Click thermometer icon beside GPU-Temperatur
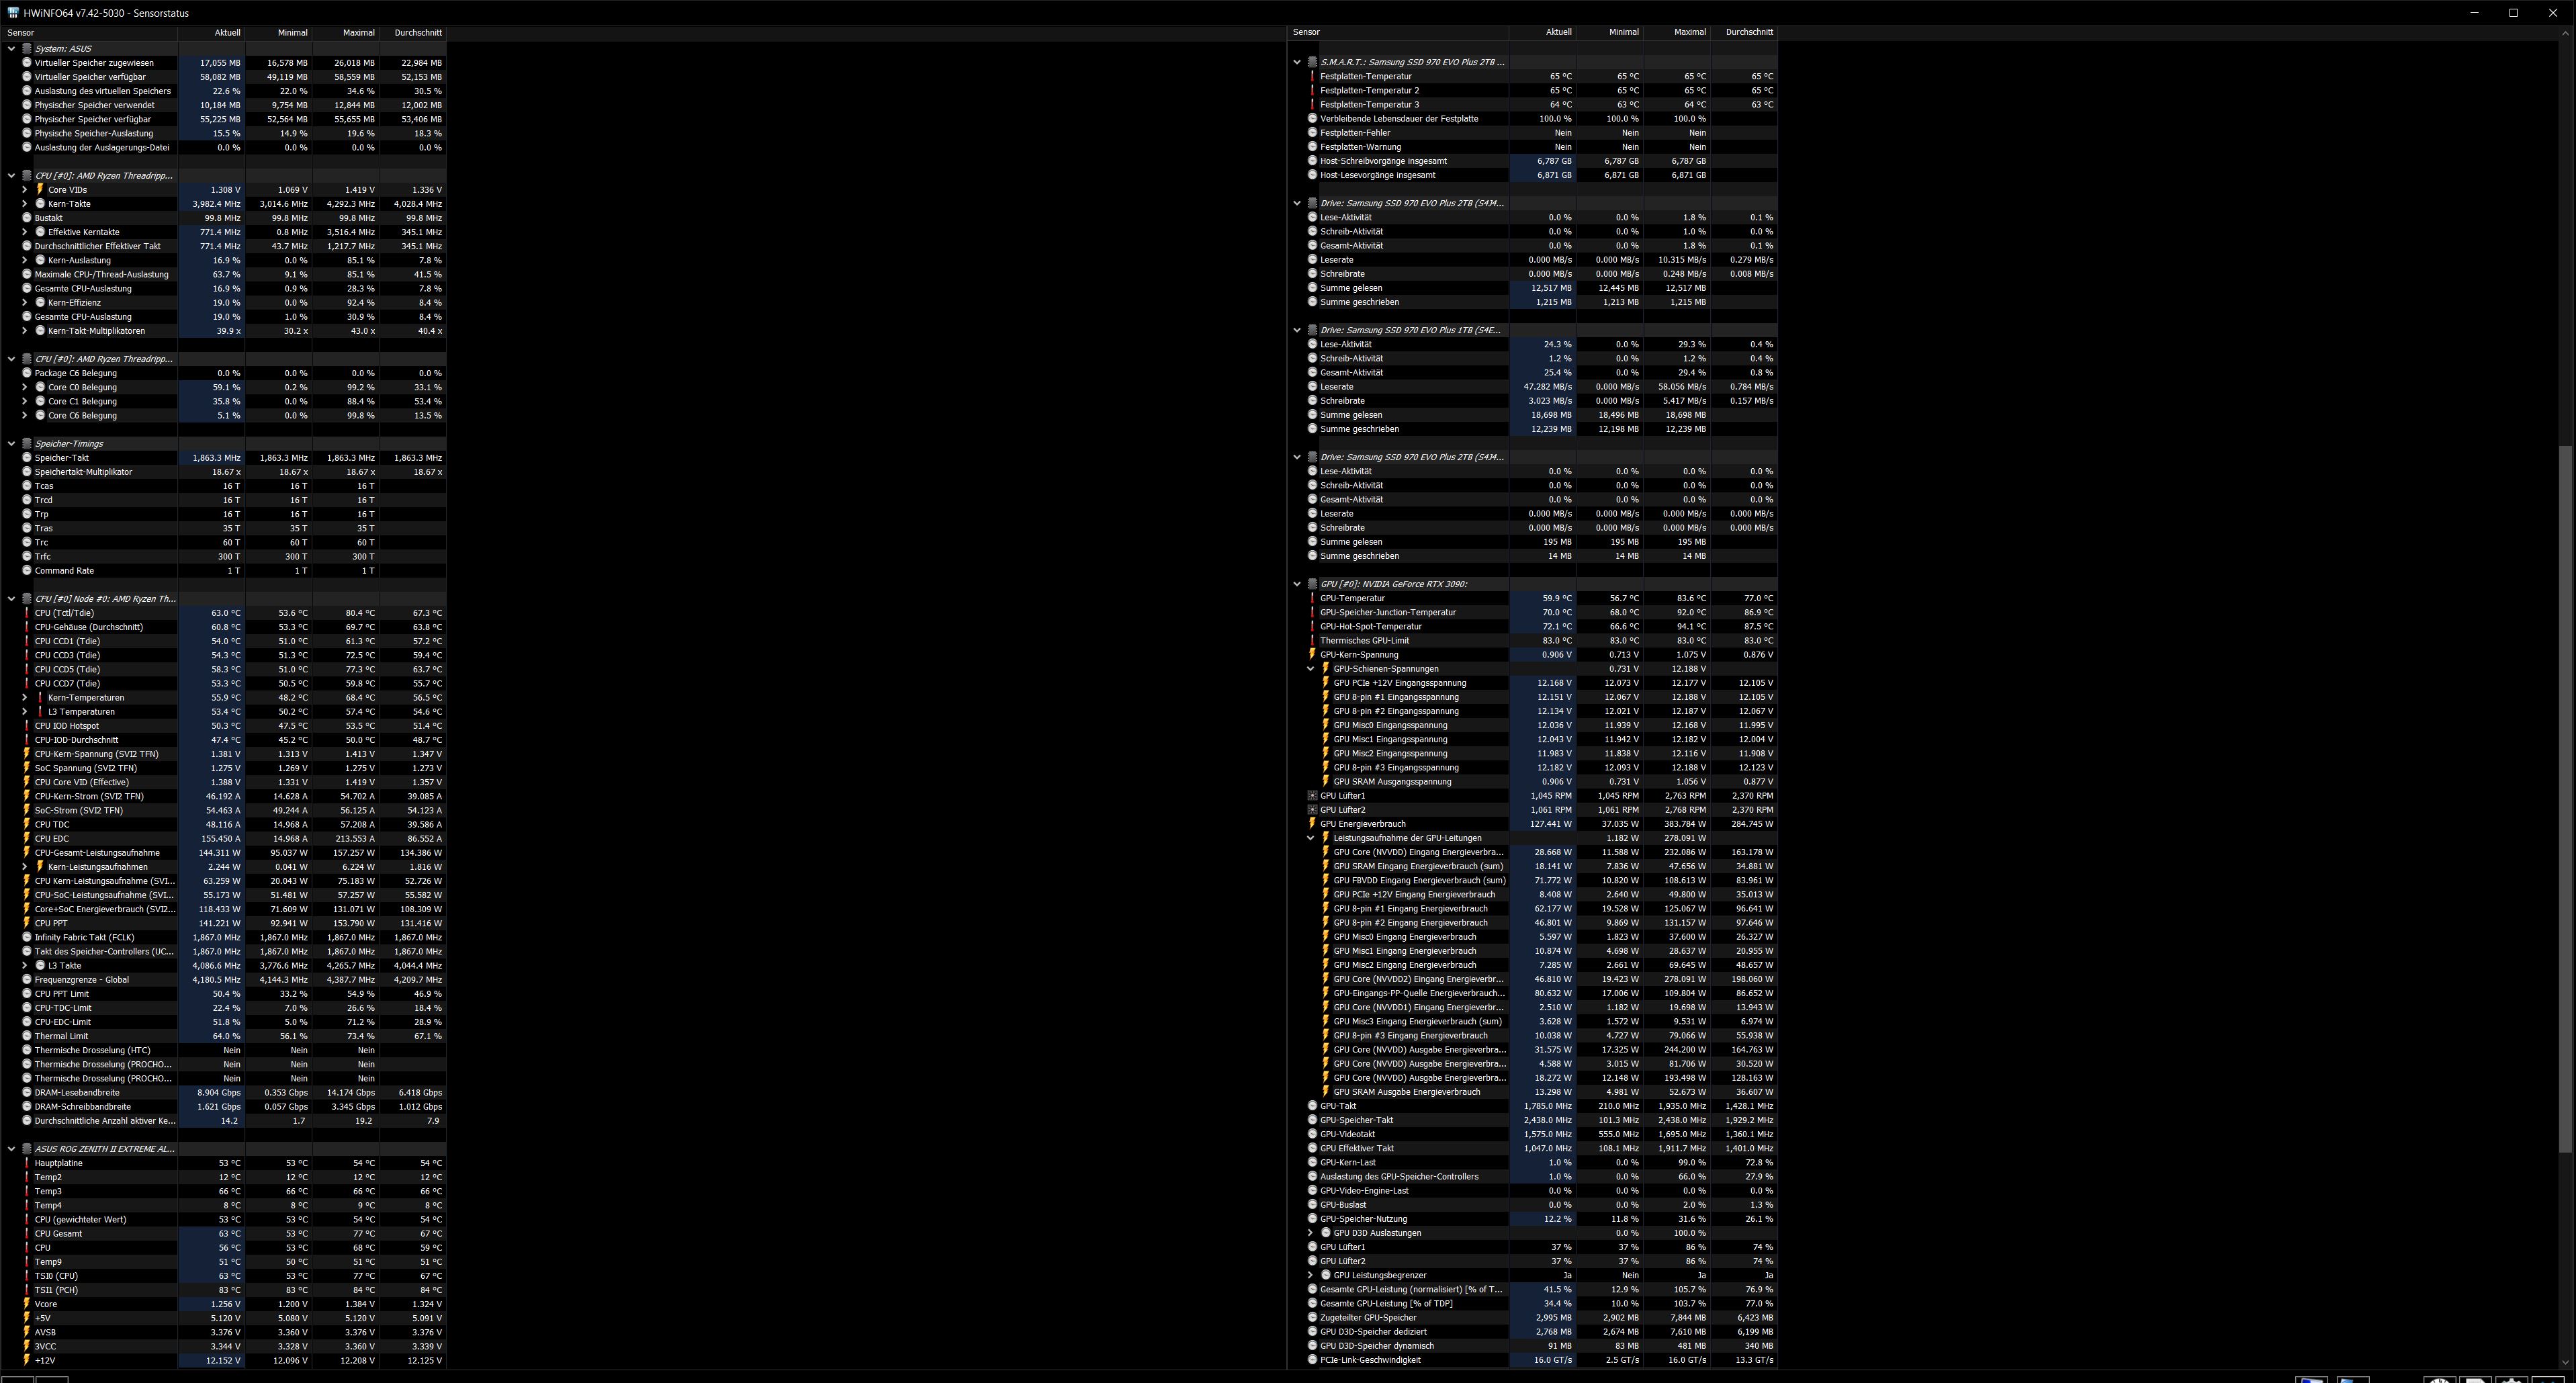 1312,598
